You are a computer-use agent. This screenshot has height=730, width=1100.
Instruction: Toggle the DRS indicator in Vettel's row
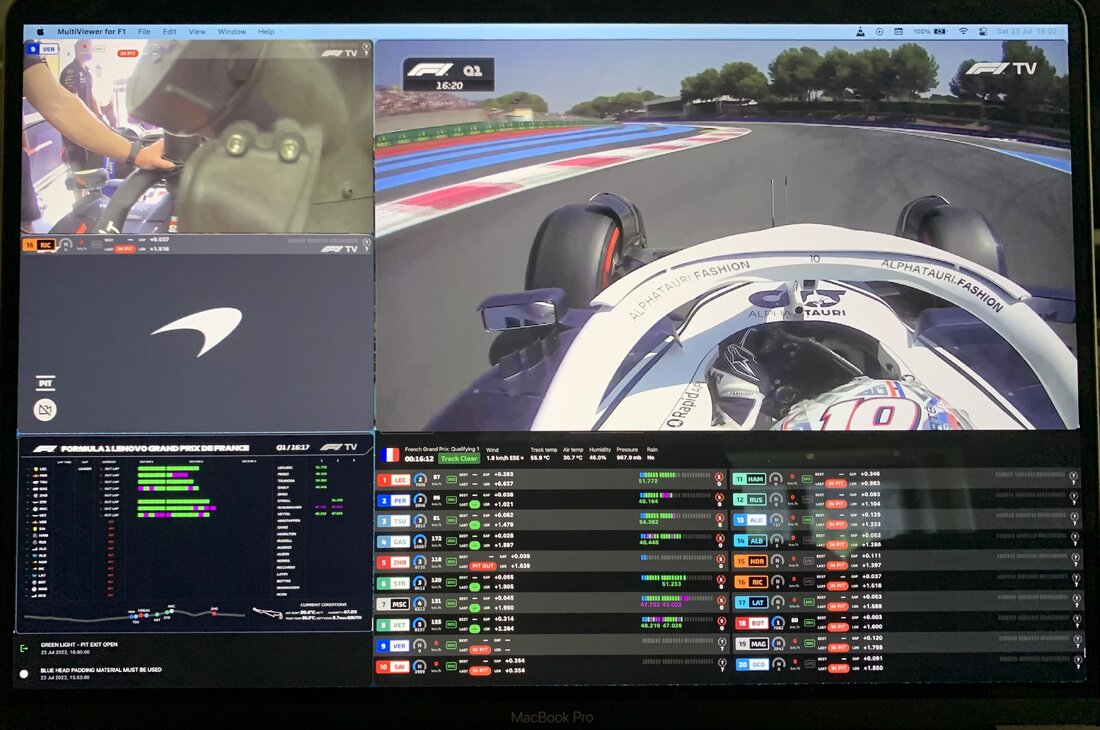pos(451,624)
